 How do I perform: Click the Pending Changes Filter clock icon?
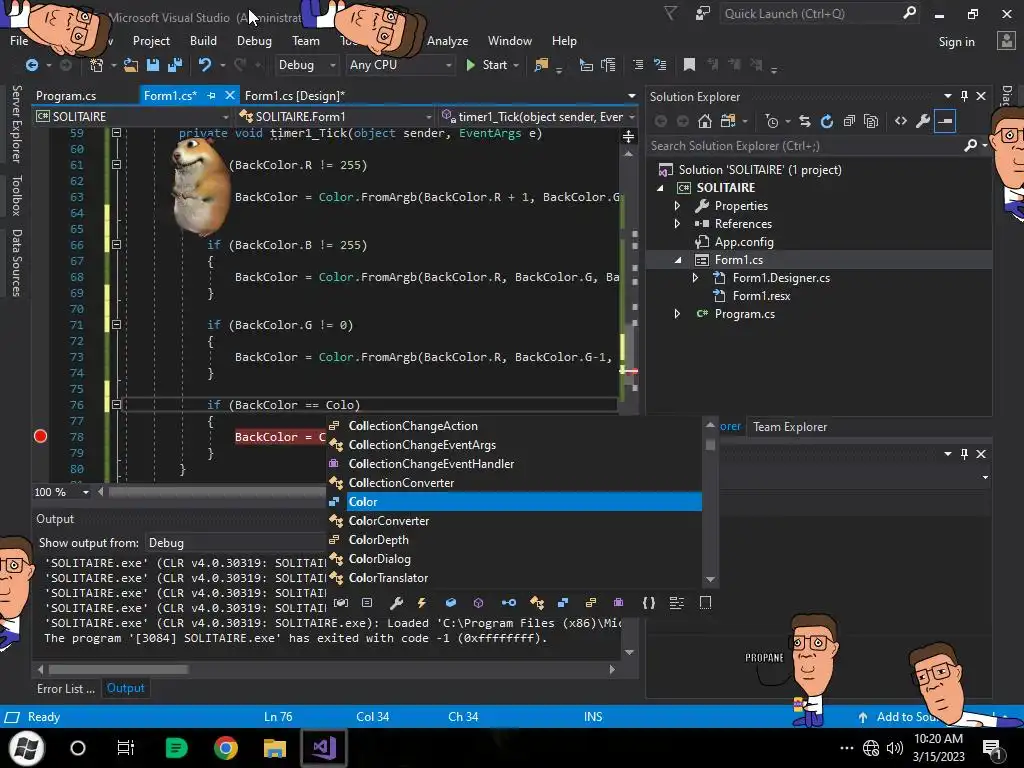tap(772, 121)
